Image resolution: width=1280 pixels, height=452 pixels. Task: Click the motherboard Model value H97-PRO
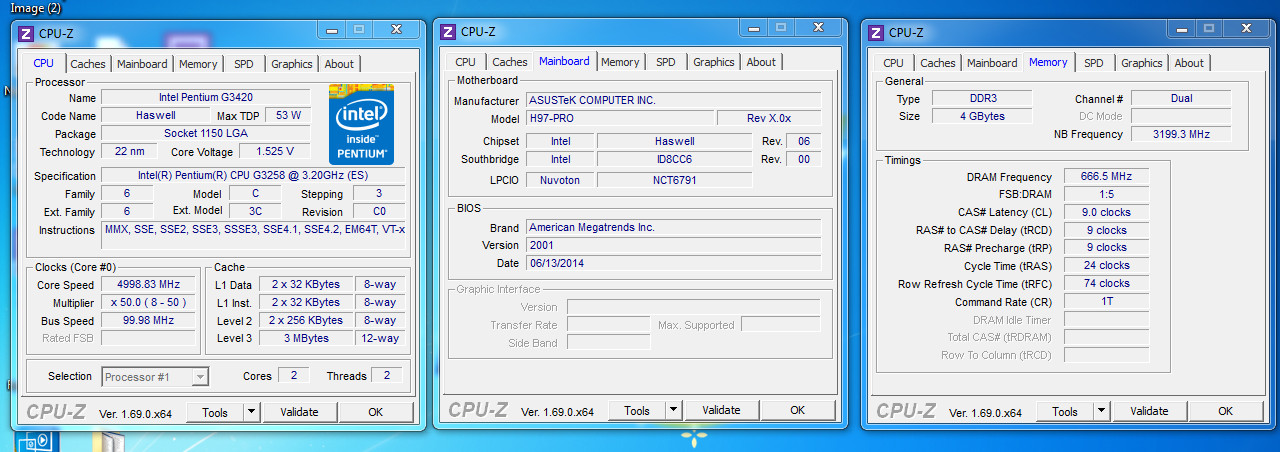[619, 119]
